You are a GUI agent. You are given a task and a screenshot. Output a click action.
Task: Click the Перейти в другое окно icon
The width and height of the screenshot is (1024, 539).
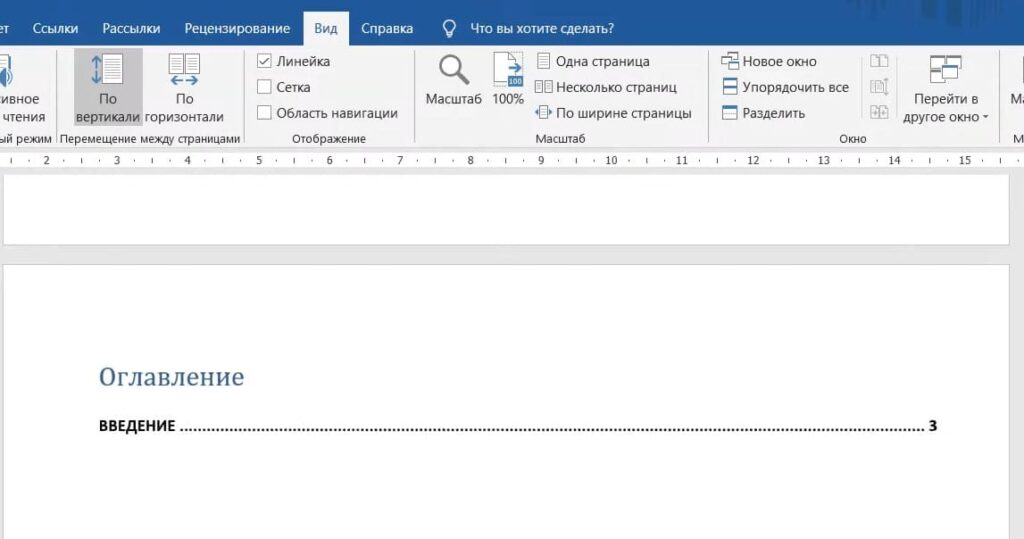click(x=945, y=69)
